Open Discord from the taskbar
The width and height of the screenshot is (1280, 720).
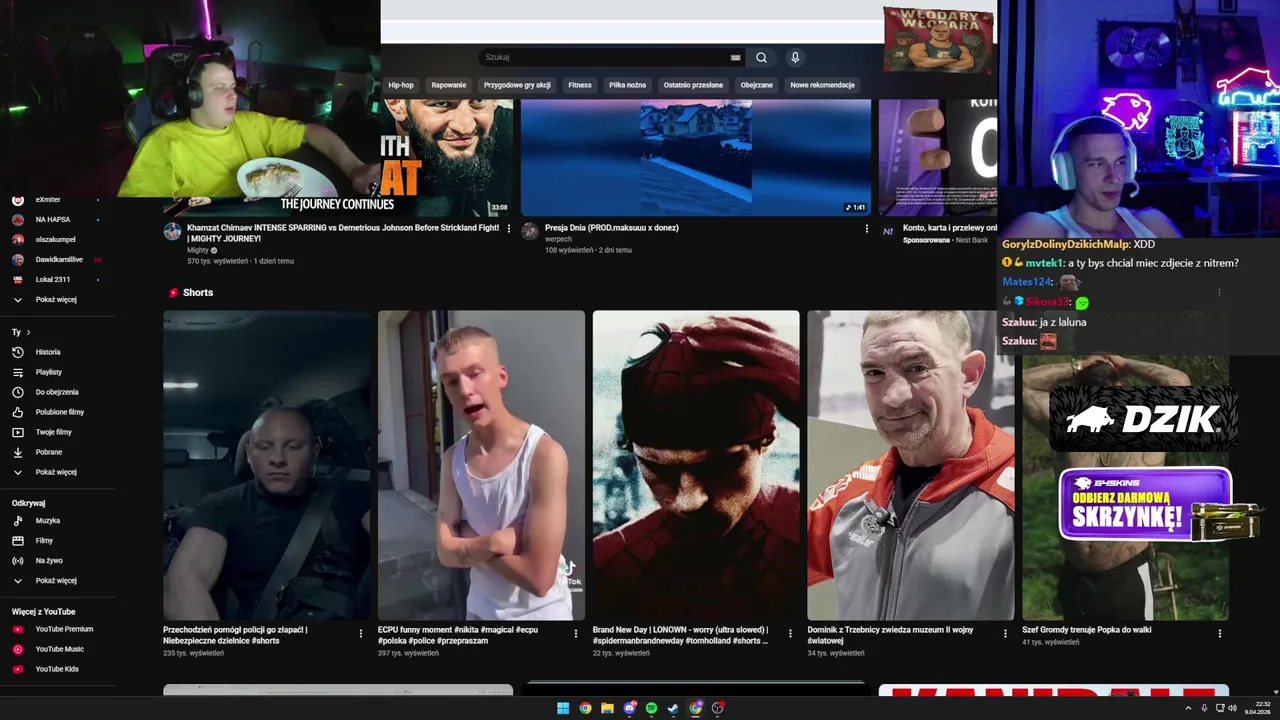[x=629, y=708]
